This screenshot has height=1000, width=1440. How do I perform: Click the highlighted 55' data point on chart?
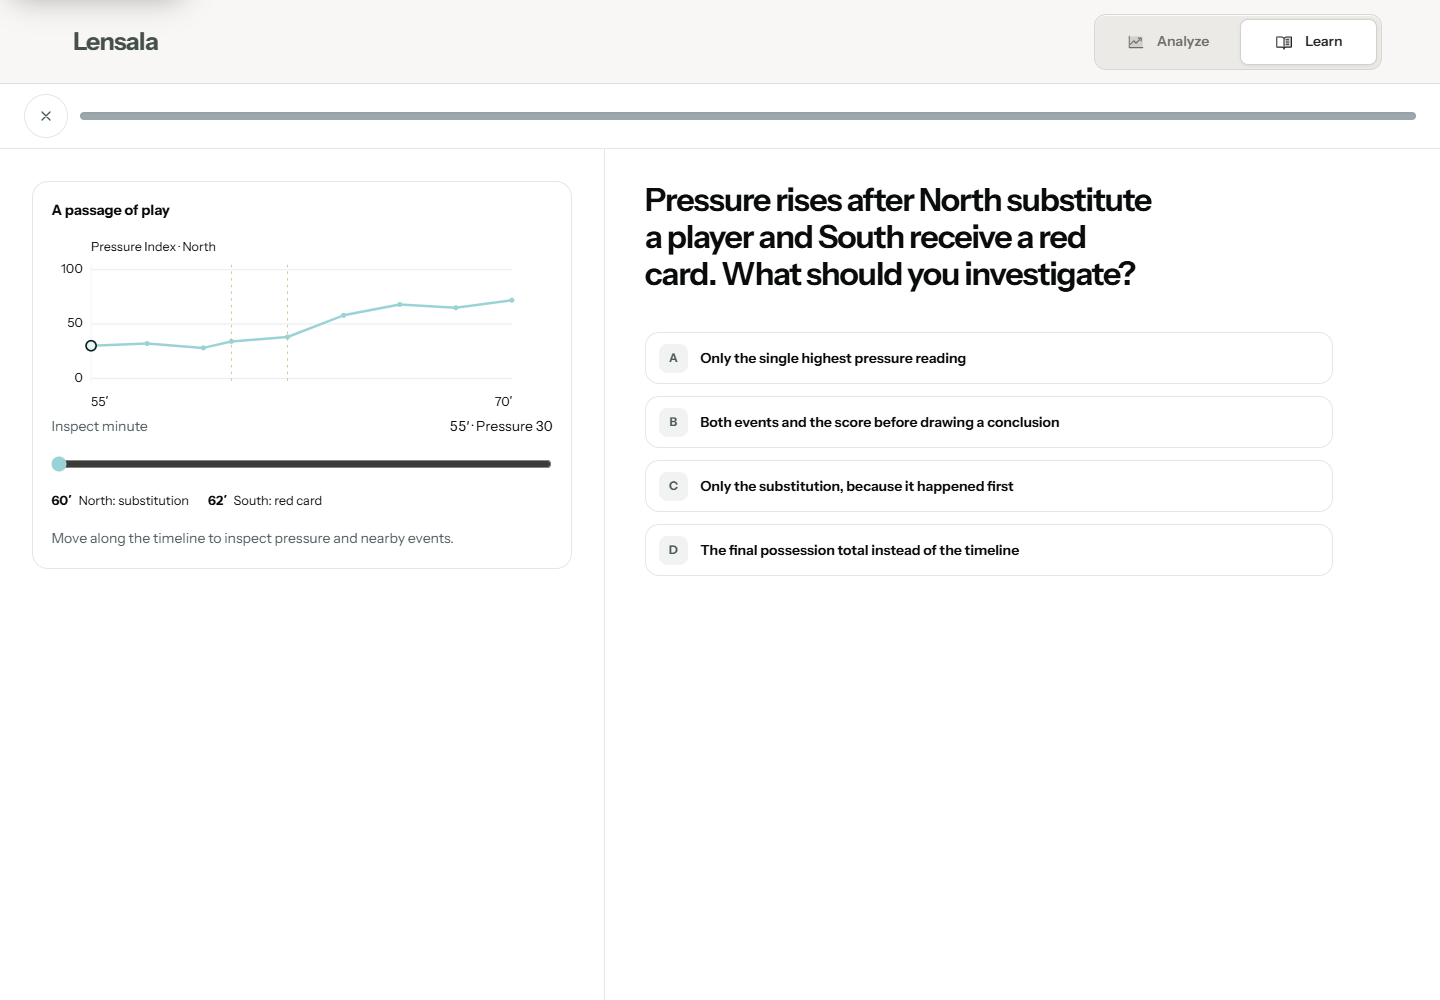91,346
